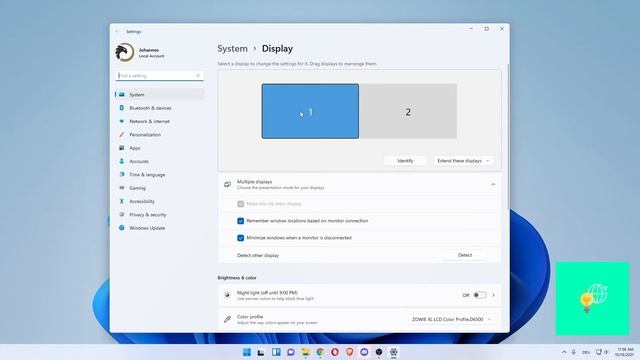This screenshot has width=640, height=360.
Task: Click the Johannes profile avatar
Action: click(124, 52)
